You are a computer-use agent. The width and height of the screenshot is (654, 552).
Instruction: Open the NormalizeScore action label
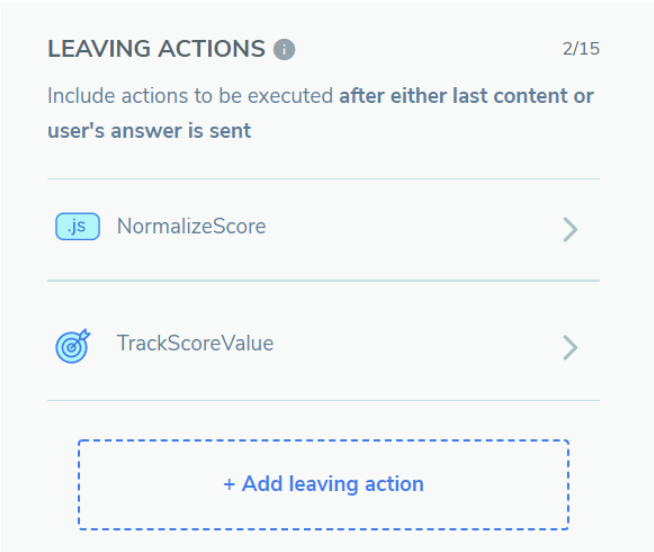click(x=191, y=227)
